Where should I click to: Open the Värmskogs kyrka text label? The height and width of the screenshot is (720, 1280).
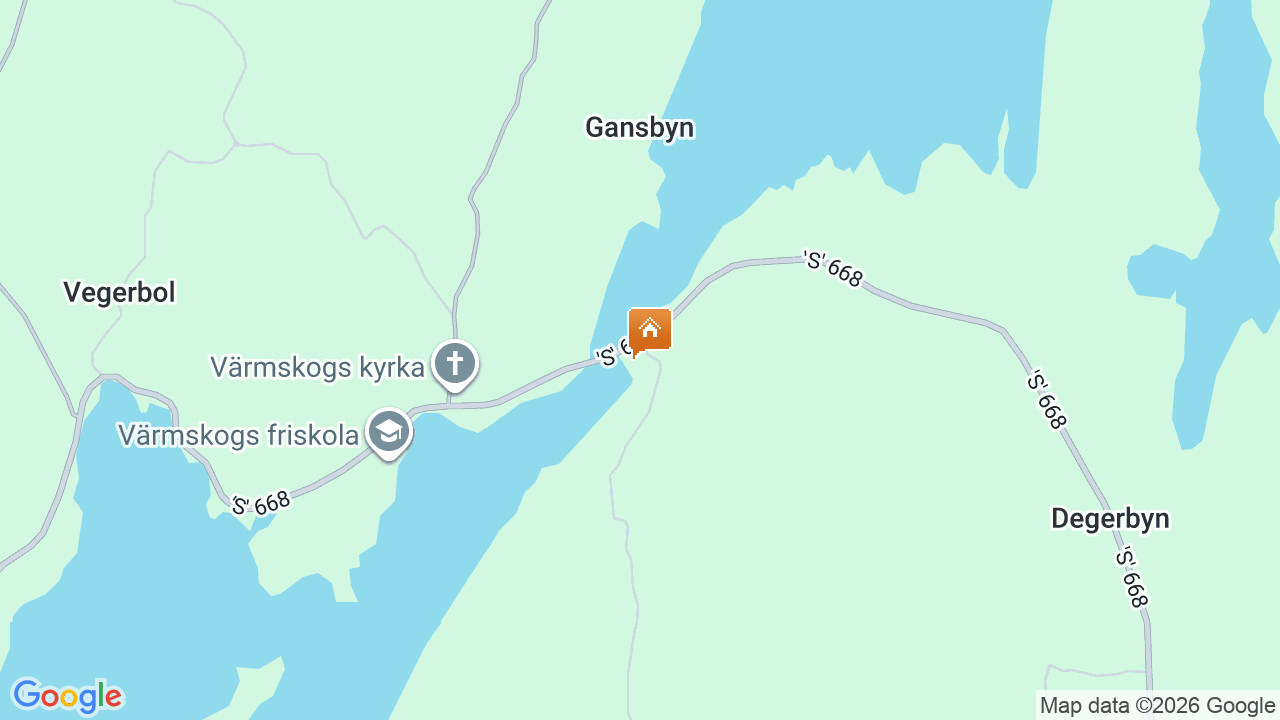pyautogui.click(x=317, y=367)
